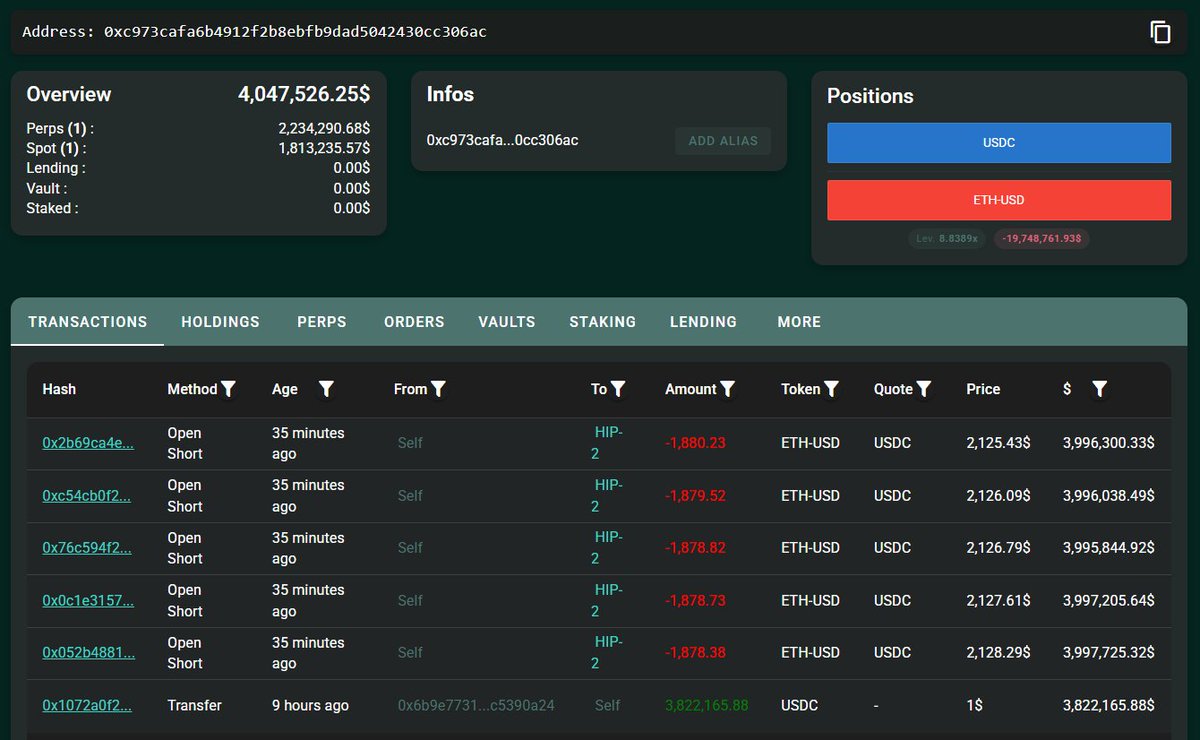Click the ADD ALIAS button

[723, 140]
